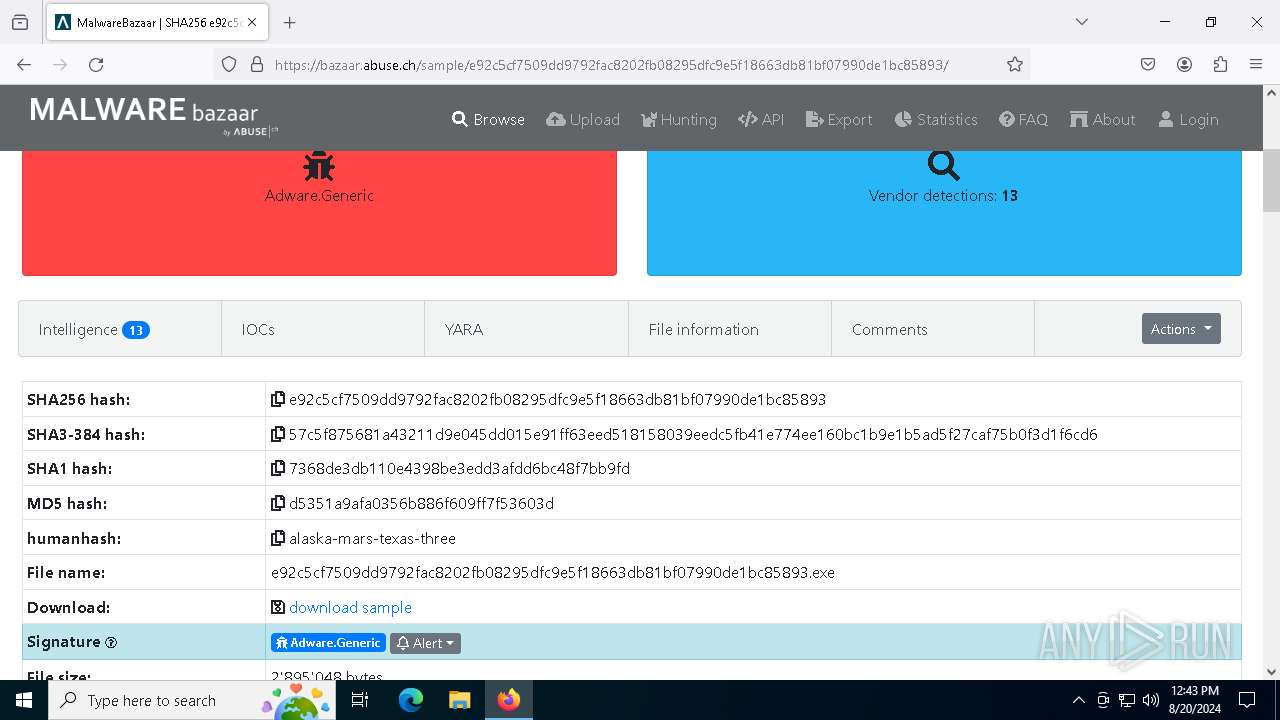Viewport: 1280px width, 720px height.
Task: Open the File information tab
Action: click(730, 329)
